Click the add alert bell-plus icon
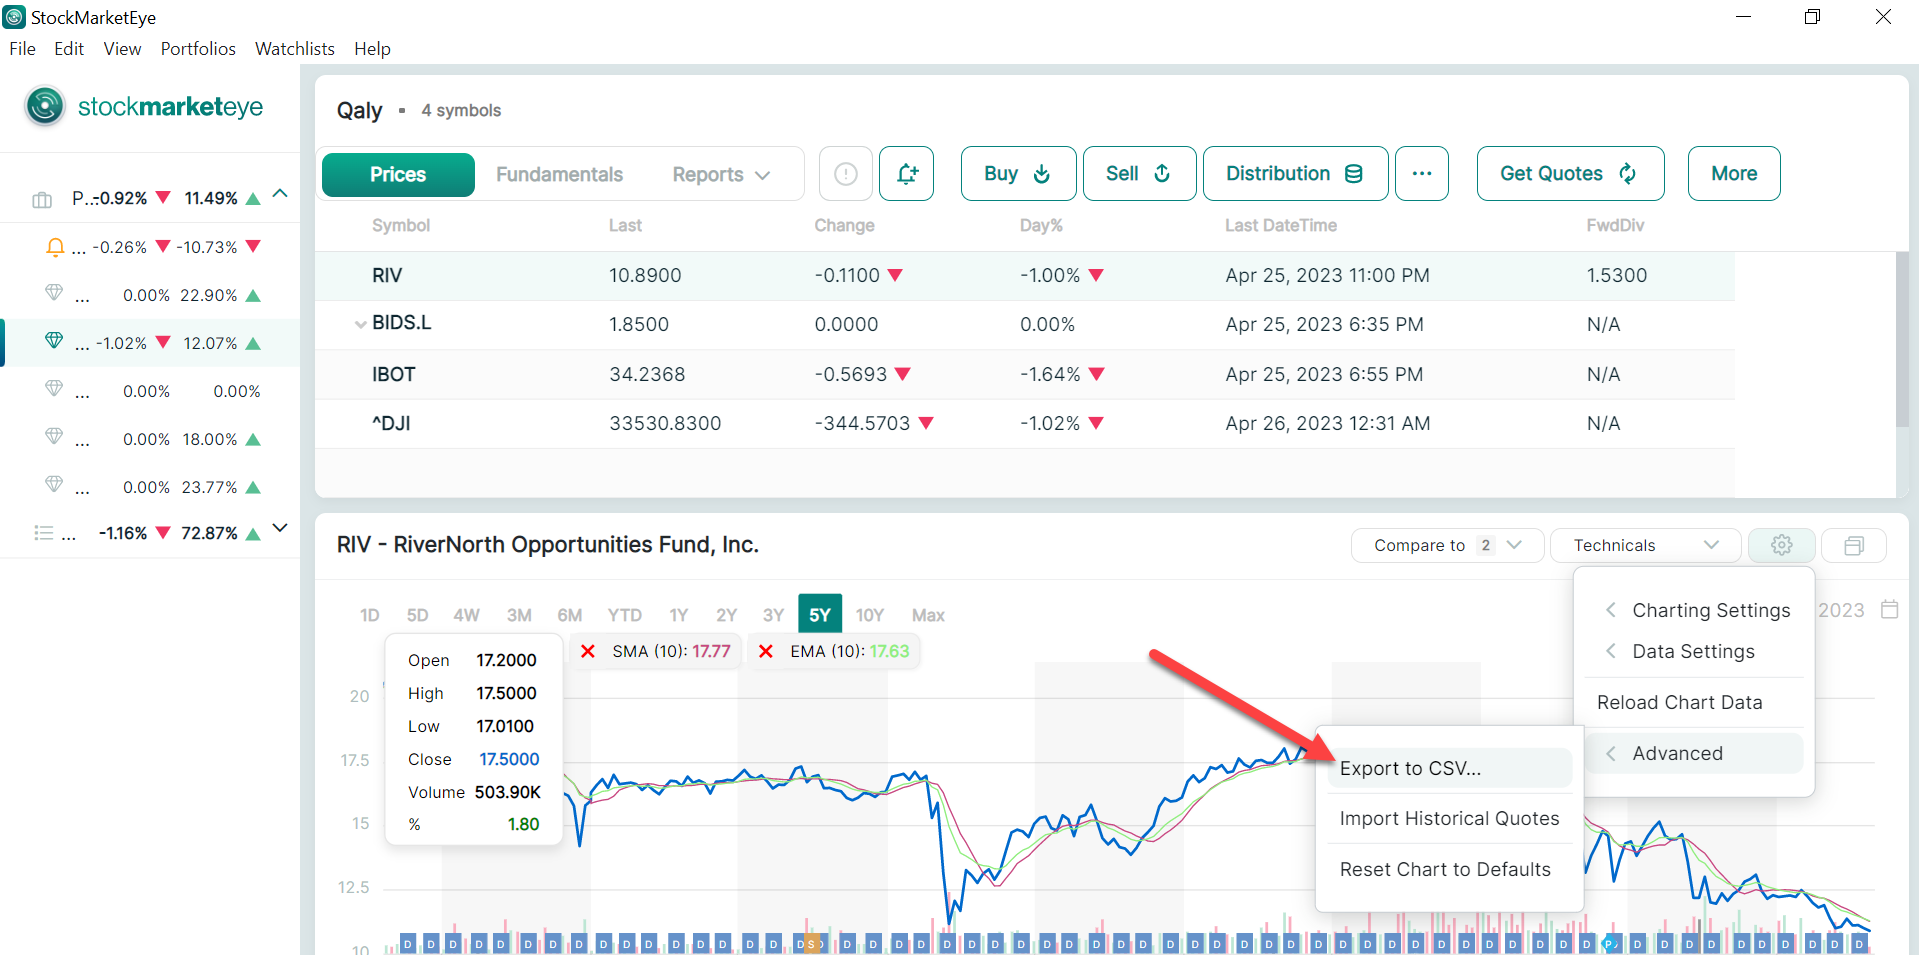 (907, 174)
